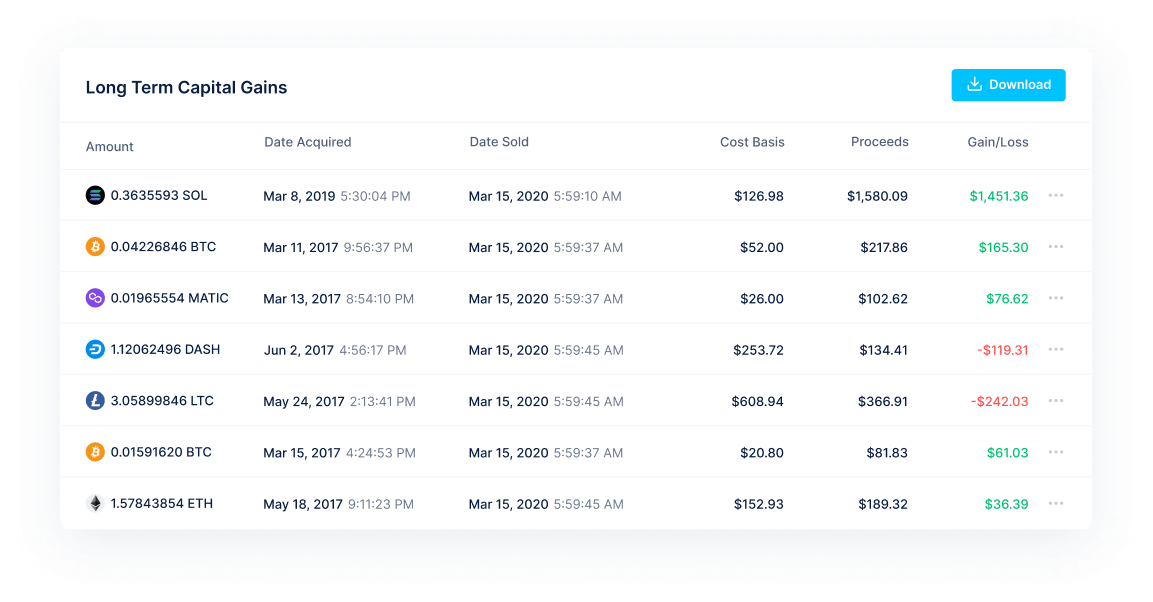Click the Bitcoin icon on the 0.01591620 BTC row

pyautogui.click(x=95, y=452)
